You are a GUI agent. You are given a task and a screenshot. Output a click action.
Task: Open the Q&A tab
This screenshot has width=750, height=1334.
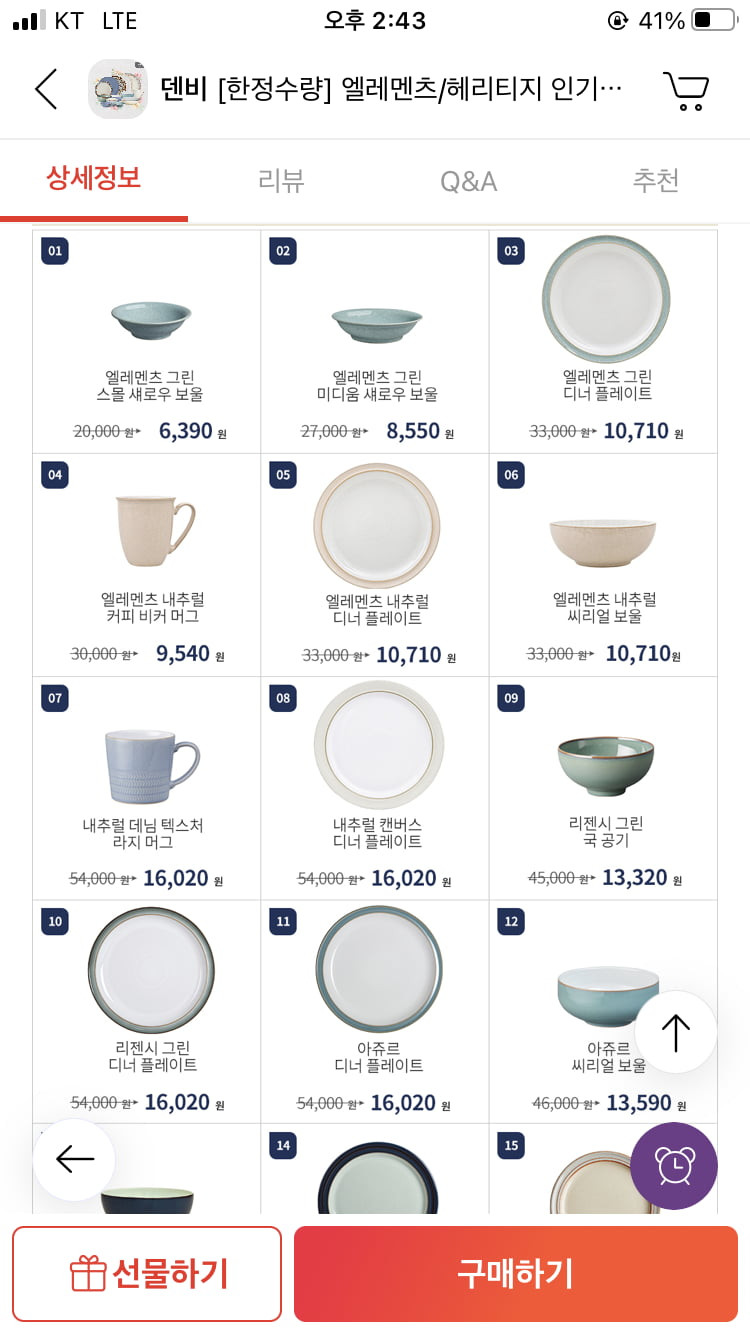tap(468, 181)
